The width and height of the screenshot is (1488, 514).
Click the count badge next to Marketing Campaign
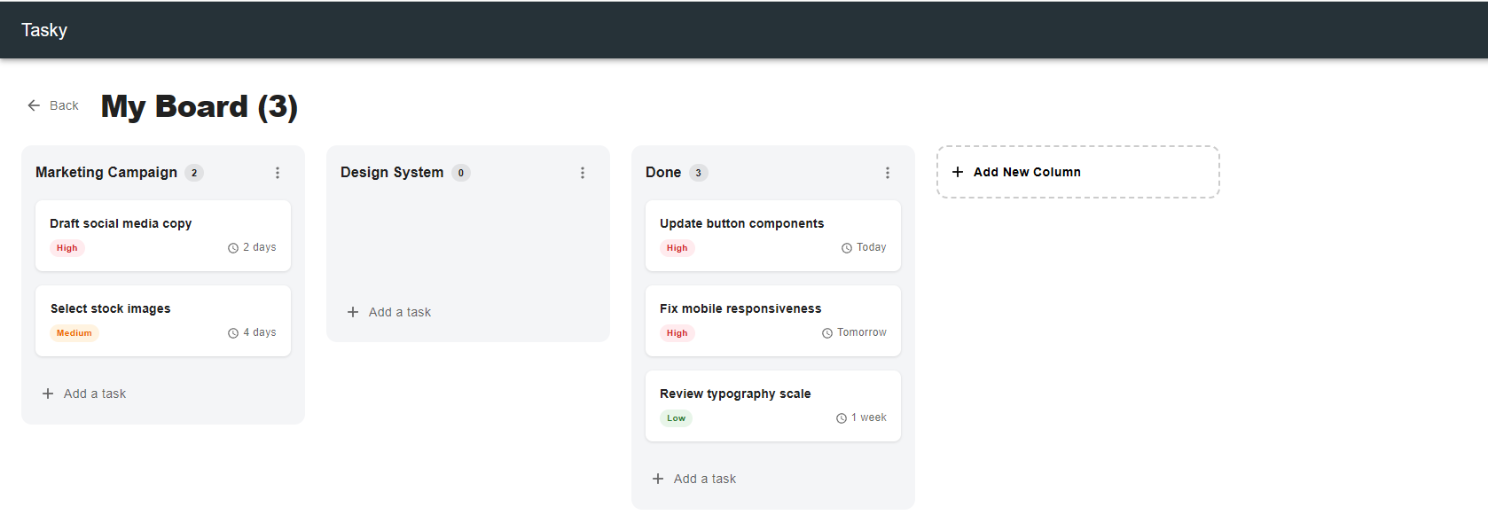194,173
